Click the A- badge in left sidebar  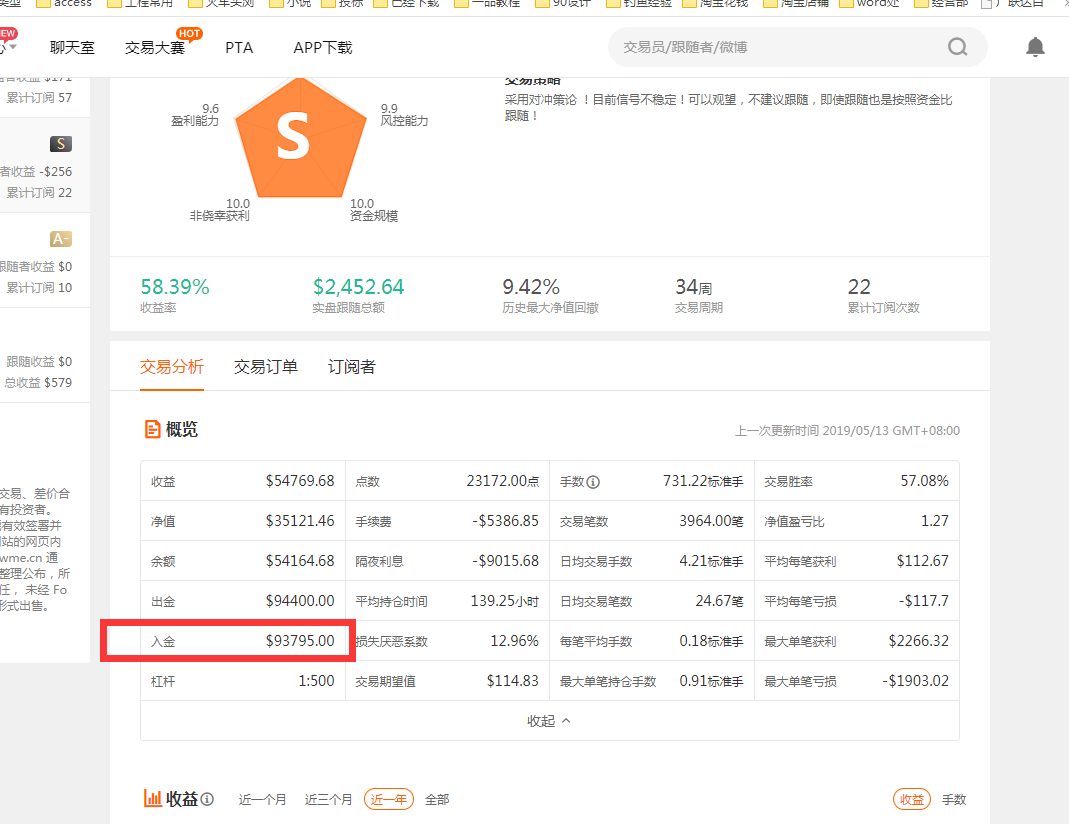click(x=61, y=239)
